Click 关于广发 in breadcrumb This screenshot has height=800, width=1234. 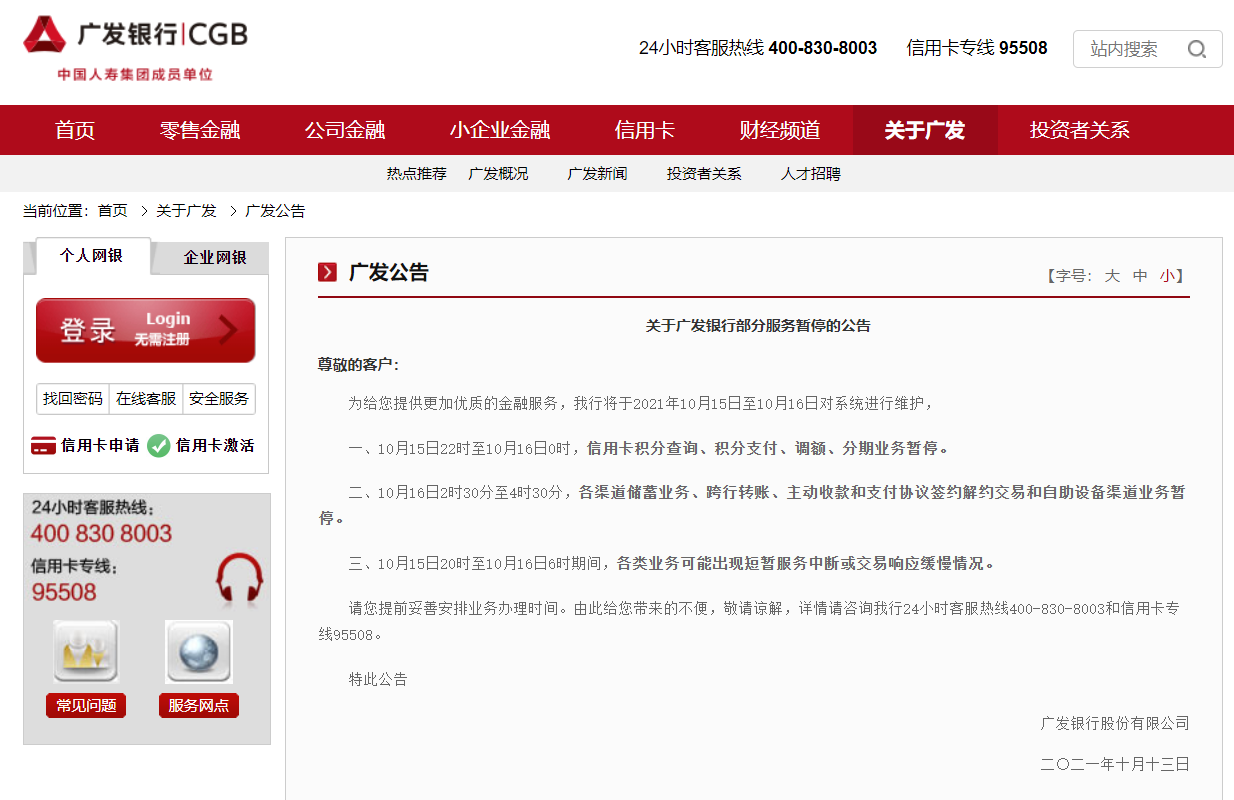click(186, 211)
